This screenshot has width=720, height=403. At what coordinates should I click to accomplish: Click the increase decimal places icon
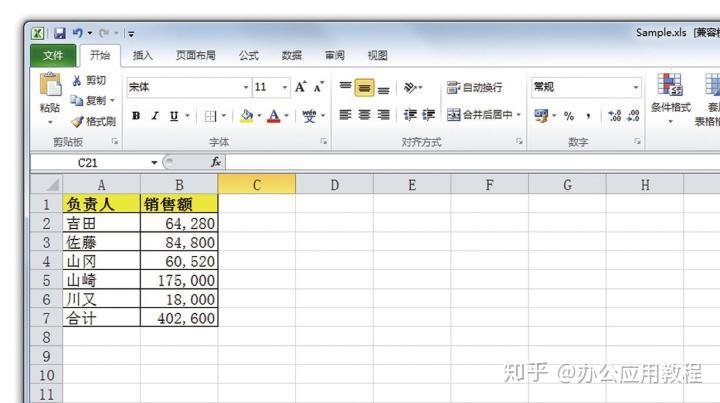coord(614,116)
